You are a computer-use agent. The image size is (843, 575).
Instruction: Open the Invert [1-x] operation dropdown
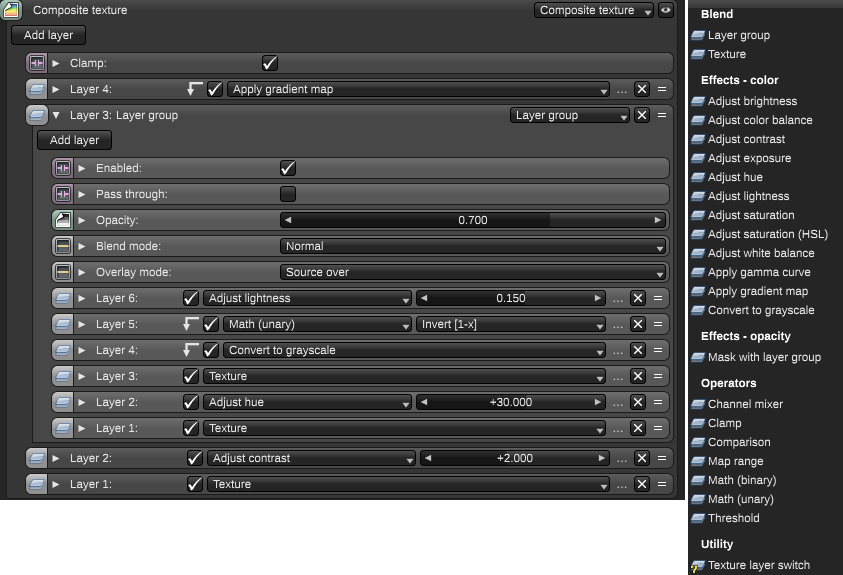tap(510, 324)
